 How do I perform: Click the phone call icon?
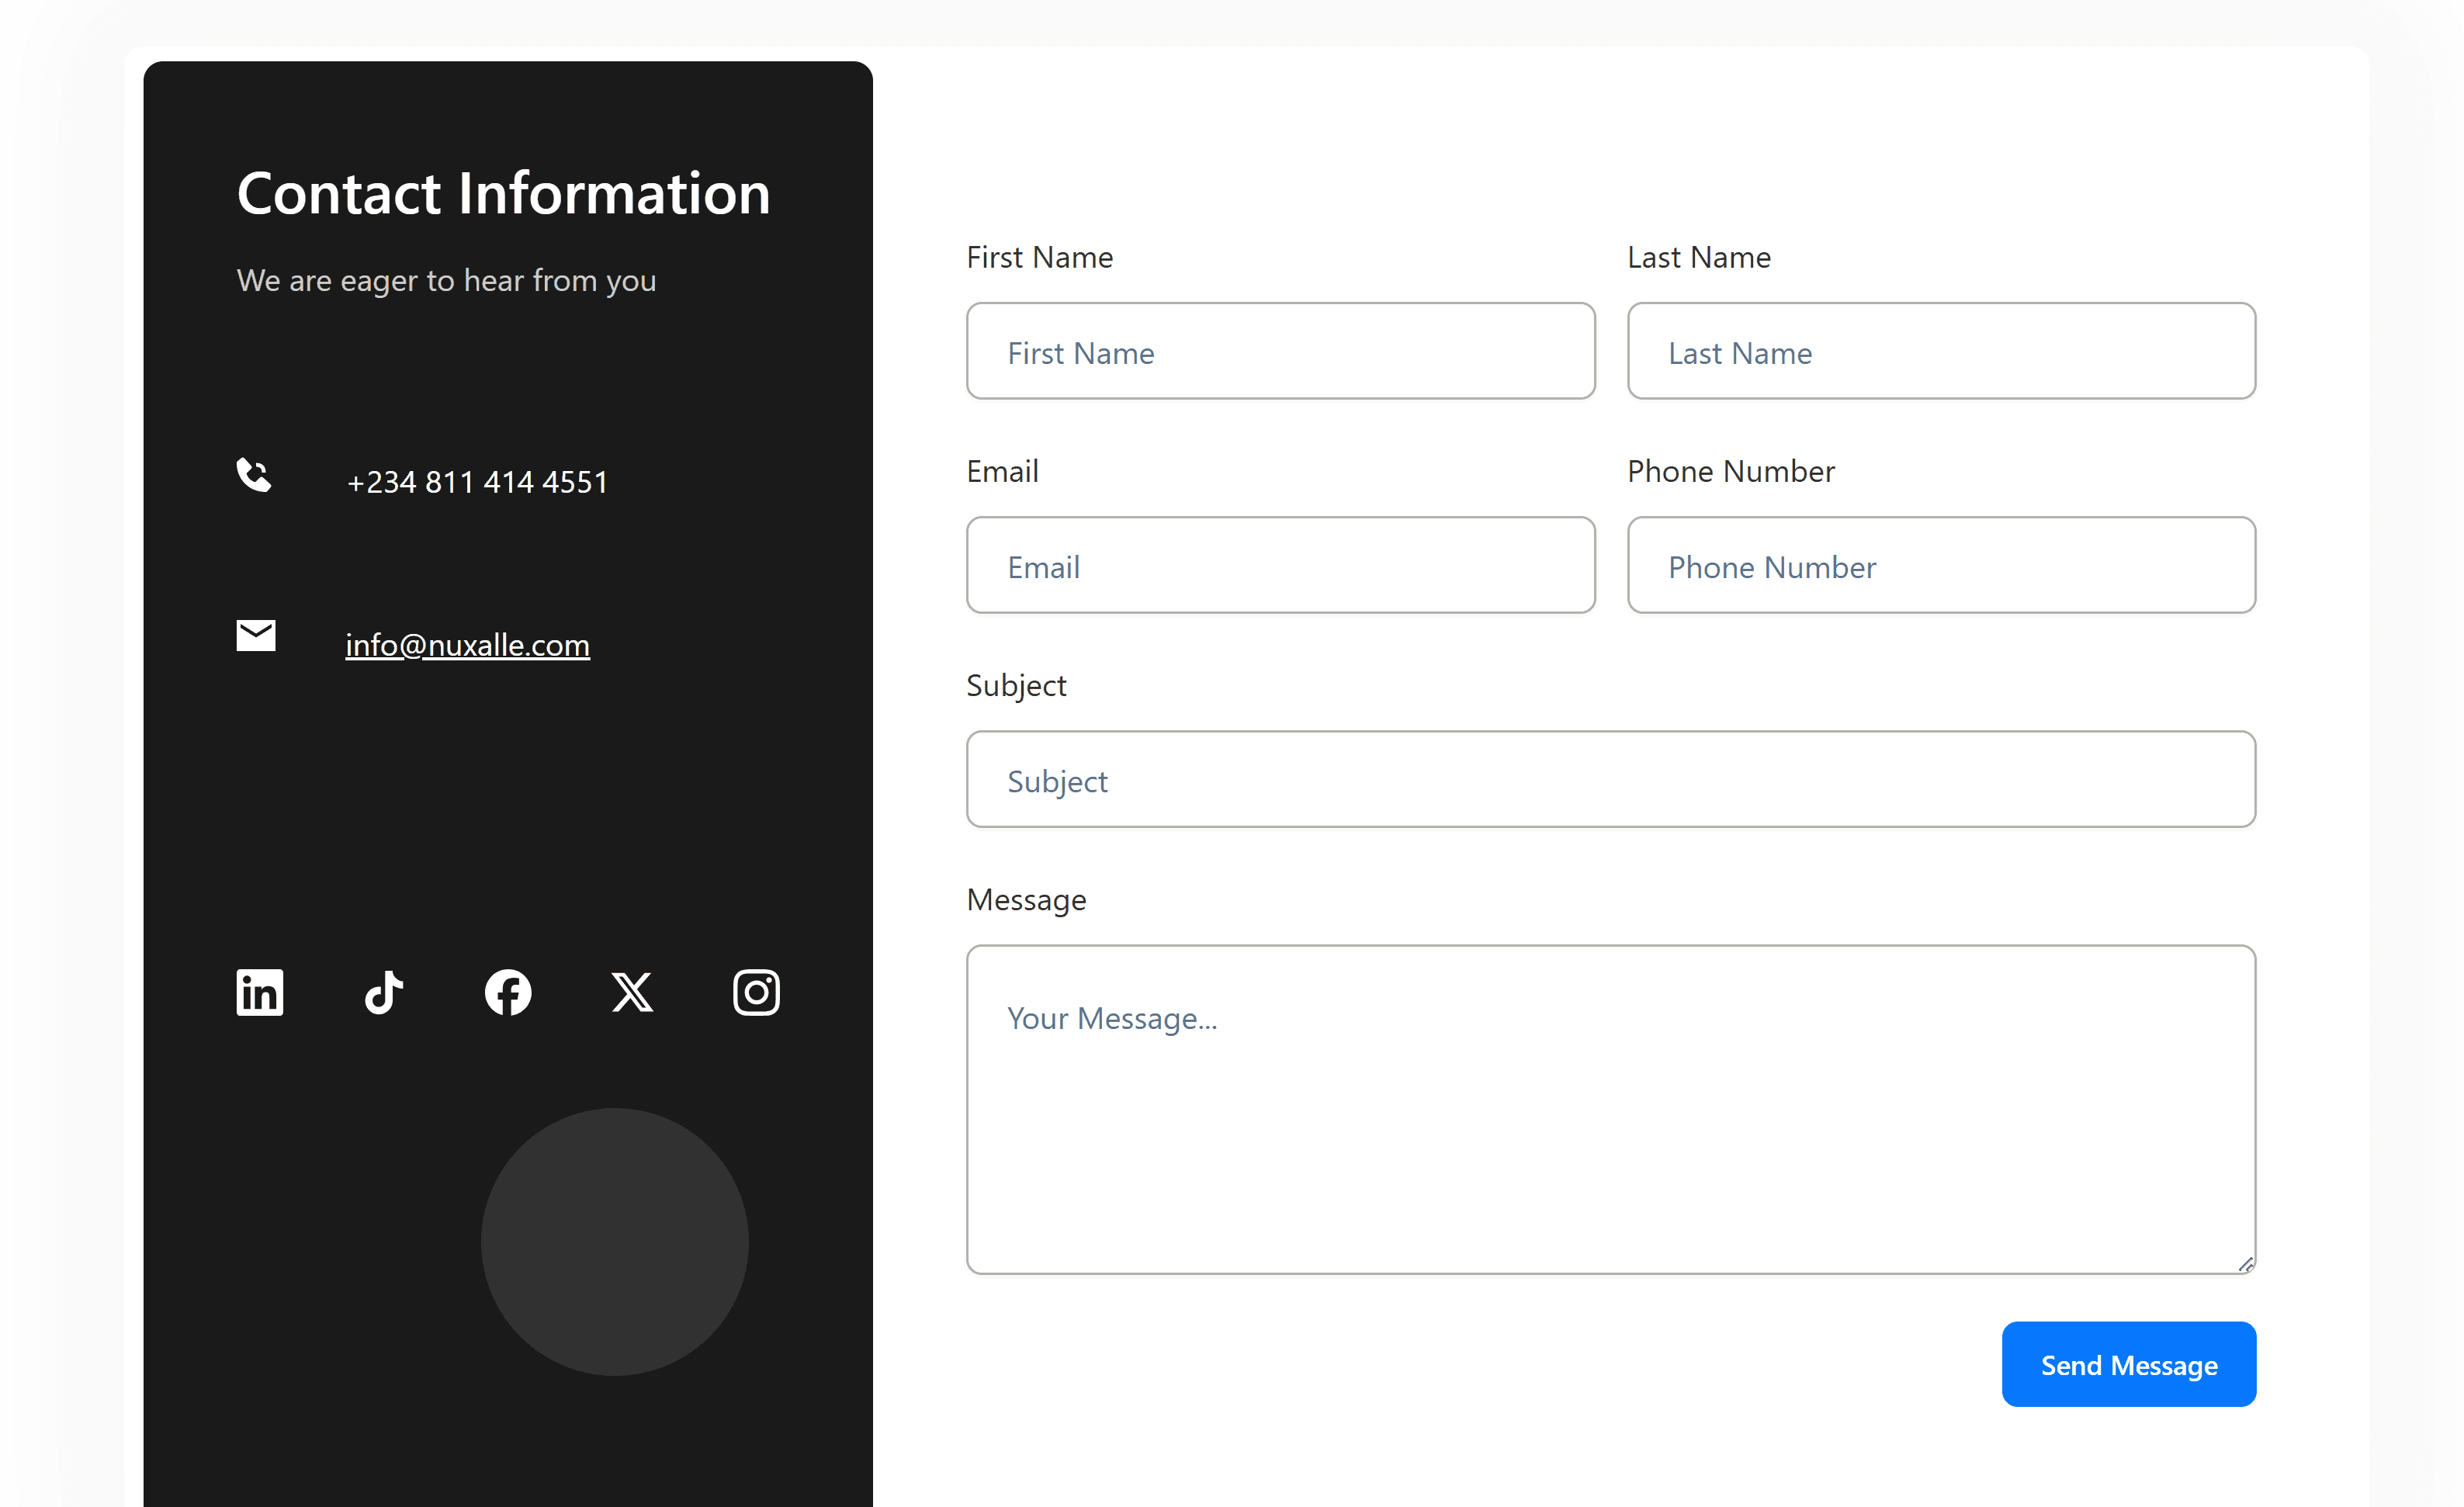(254, 475)
